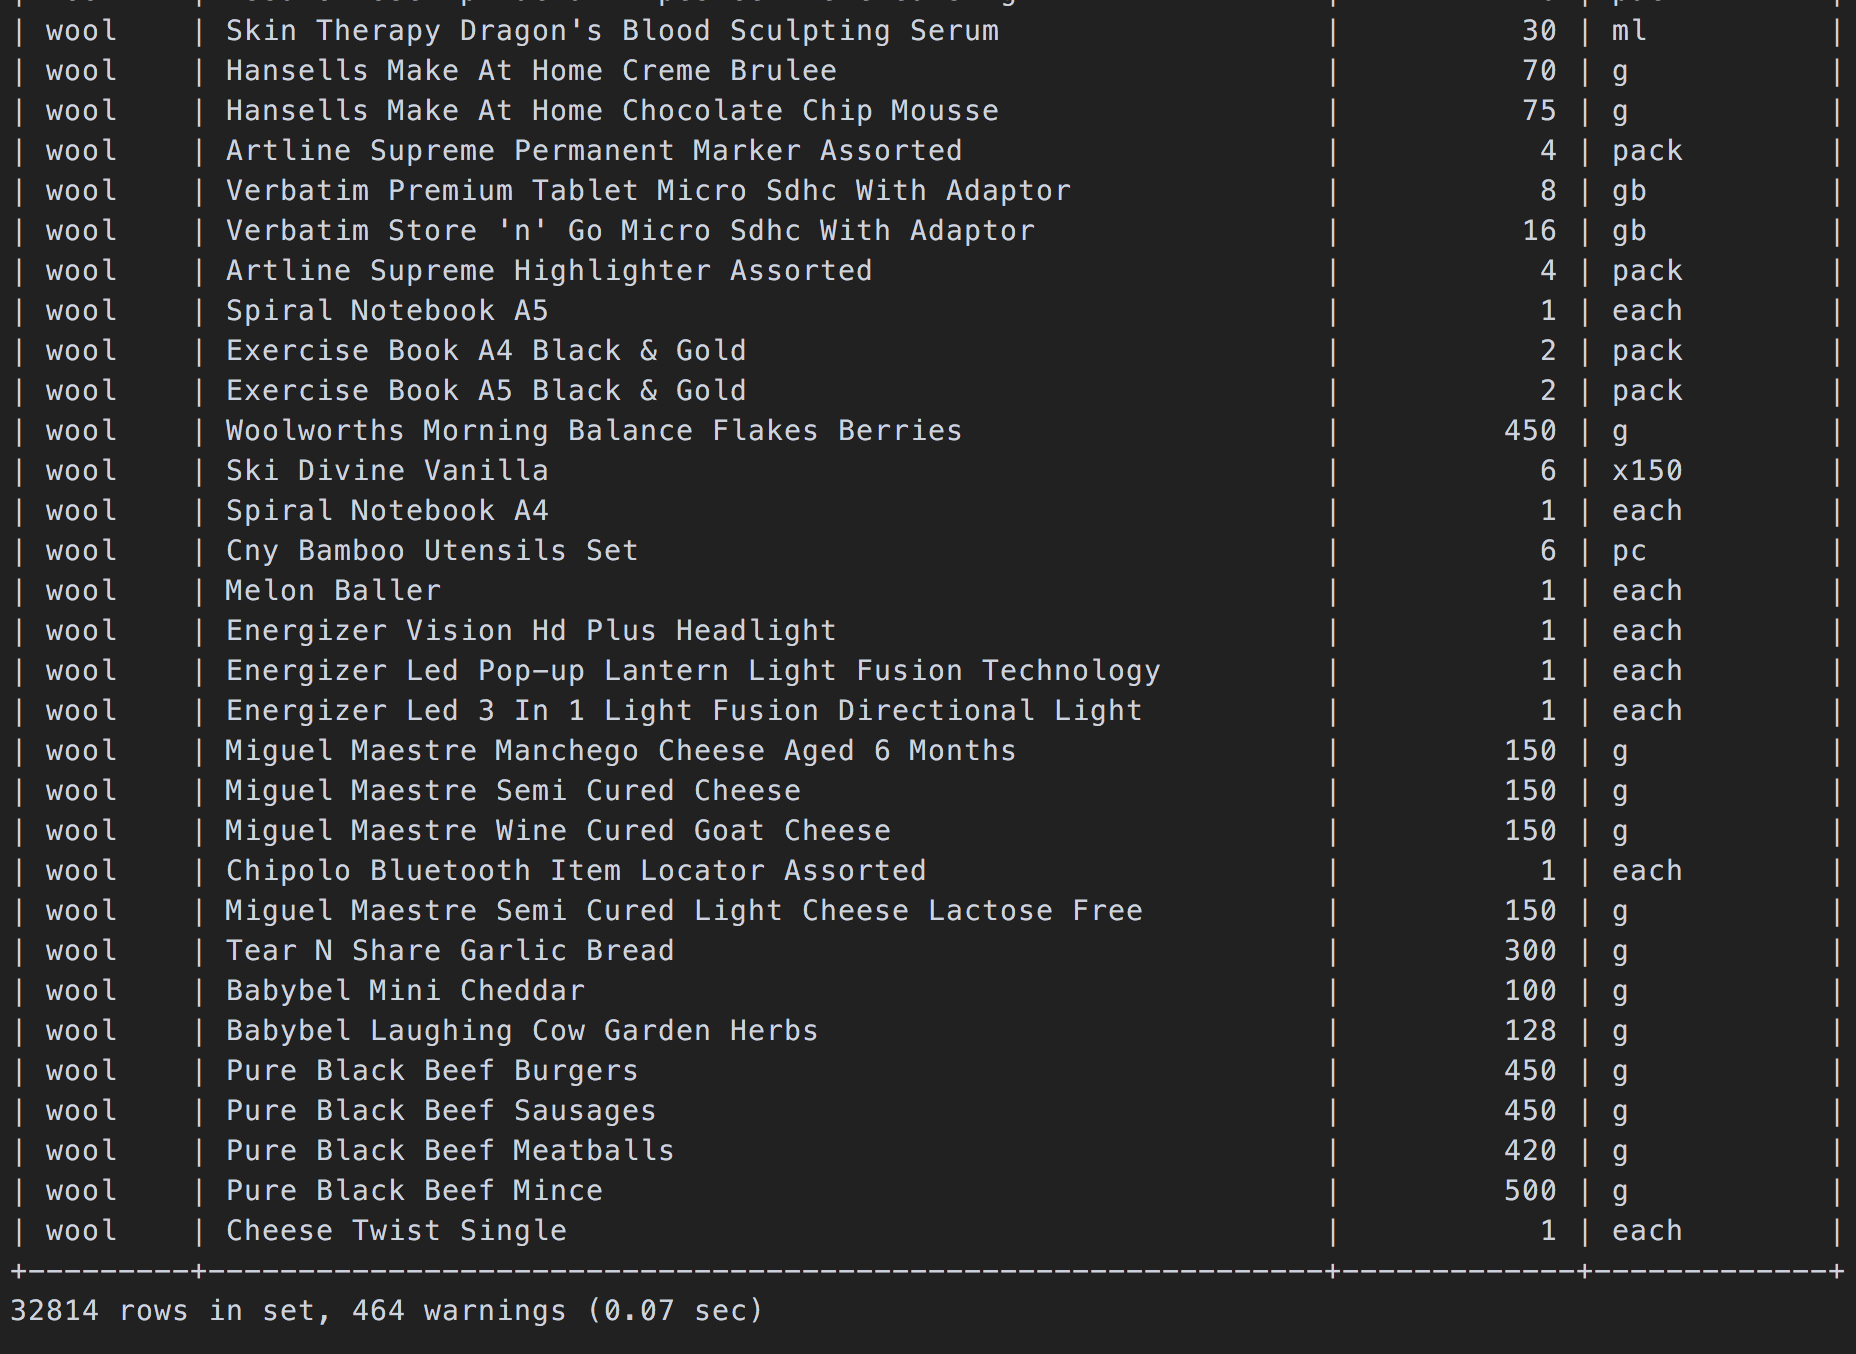Select quantity 500 in Beef Mince row
The width and height of the screenshot is (1856, 1354).
[x=1530, y=1191]
